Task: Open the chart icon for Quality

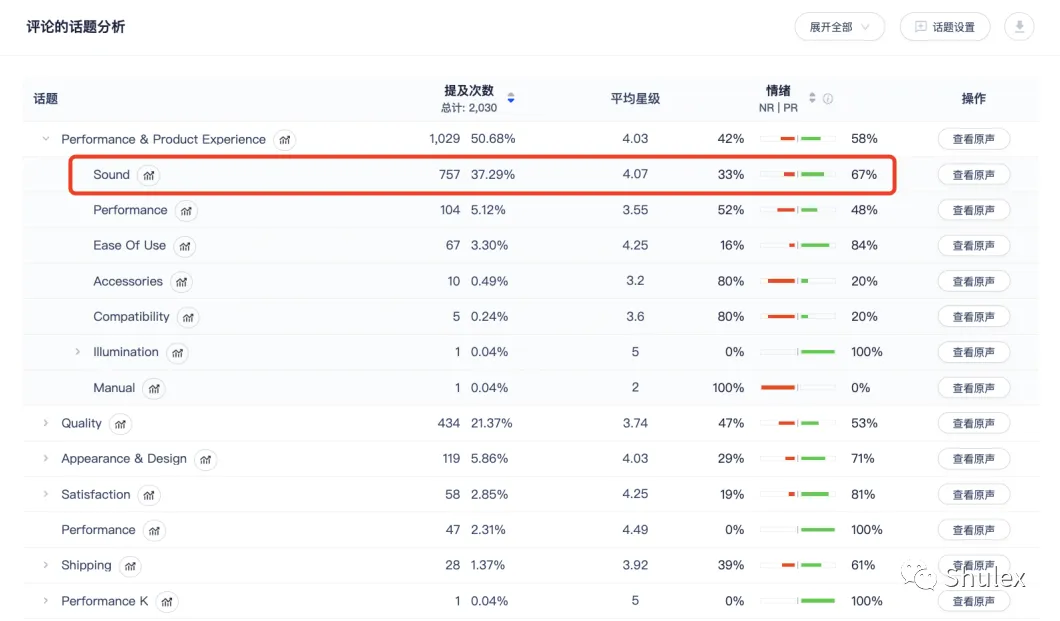Action: pos(120,424)
